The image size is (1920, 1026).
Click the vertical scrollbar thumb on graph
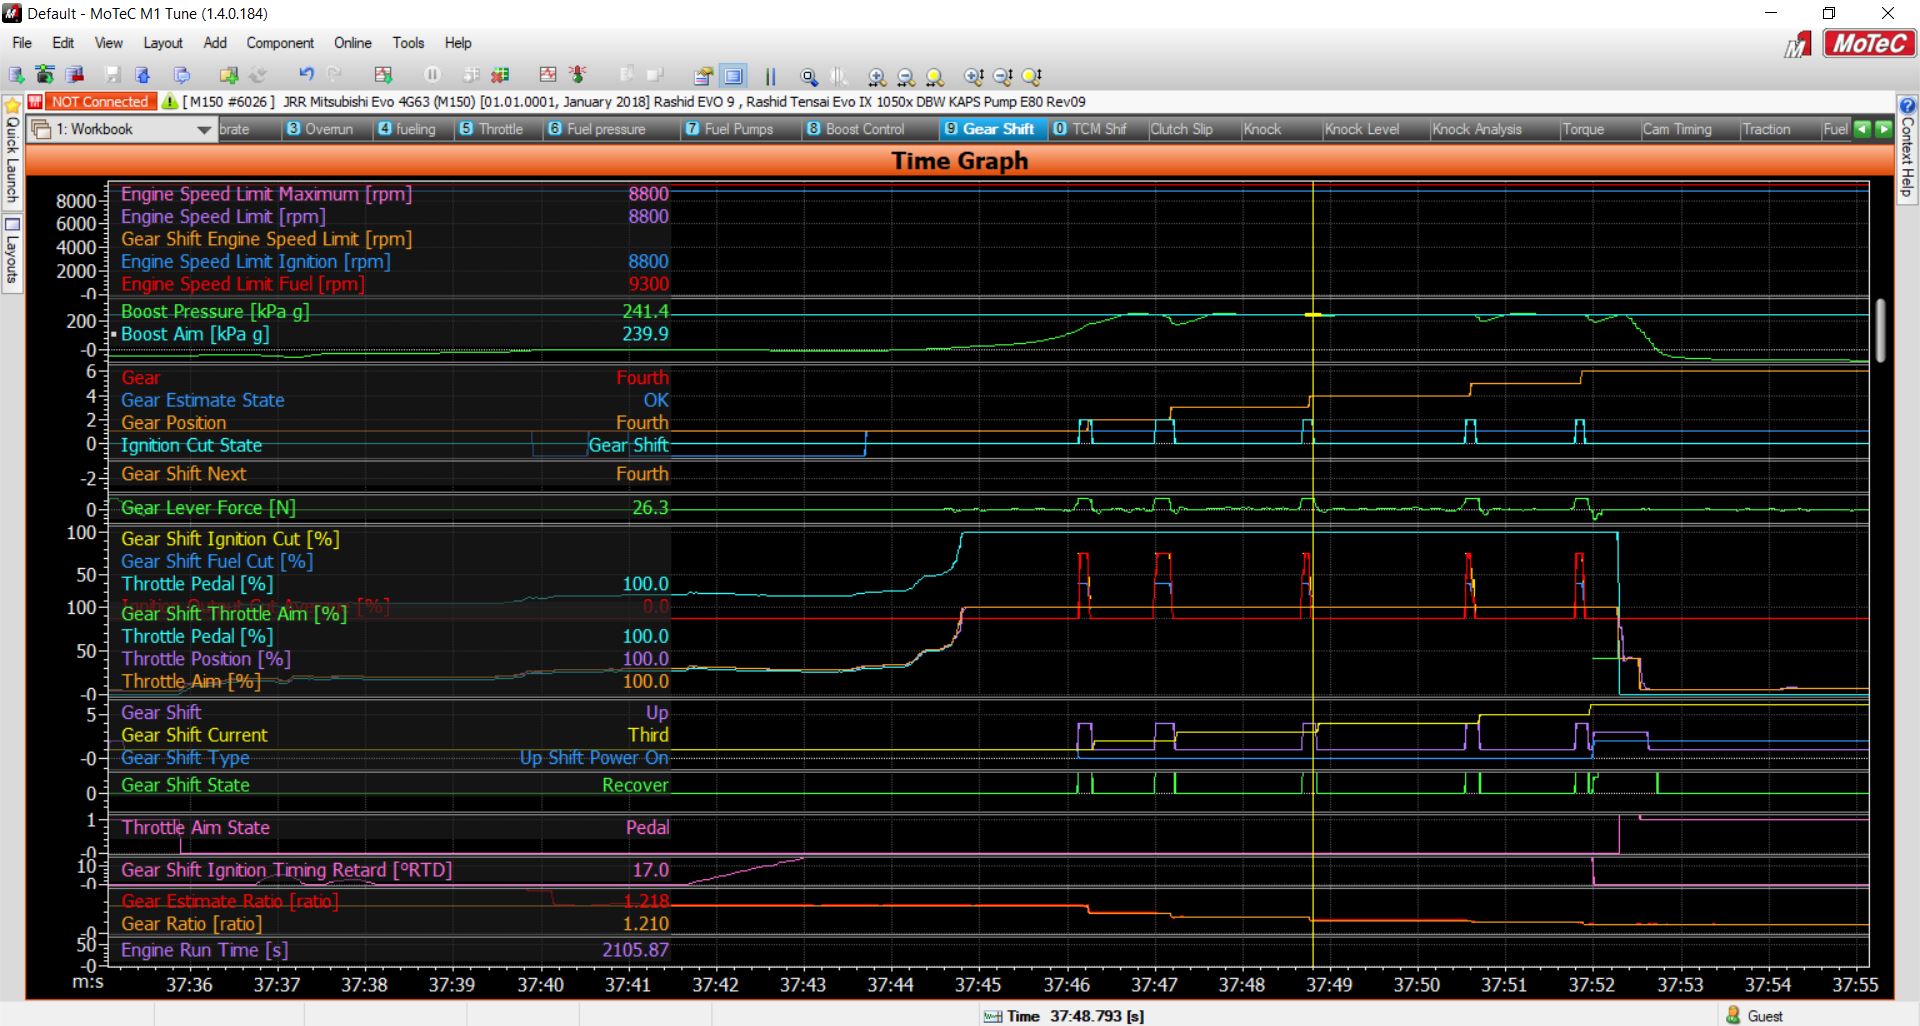click(x=1880, y=330)
